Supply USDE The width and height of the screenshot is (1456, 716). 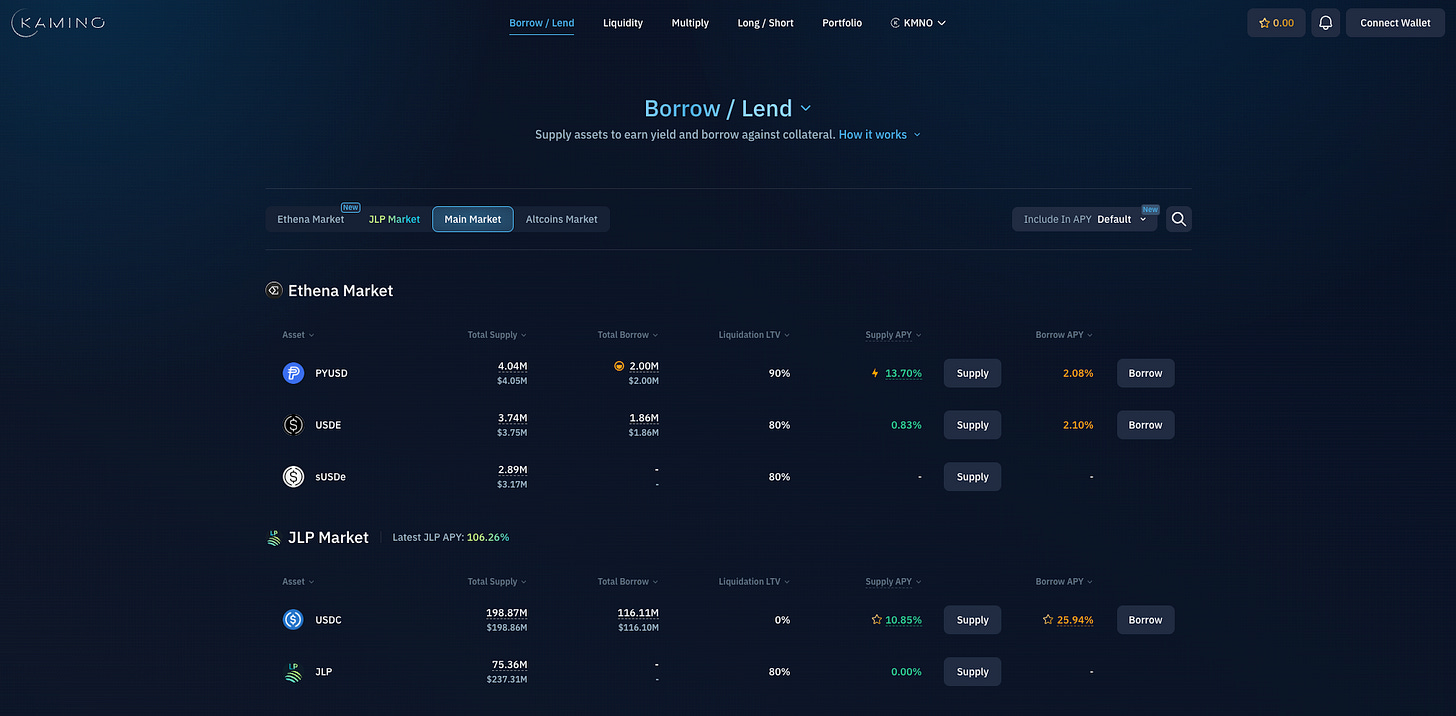pos(972,425)
